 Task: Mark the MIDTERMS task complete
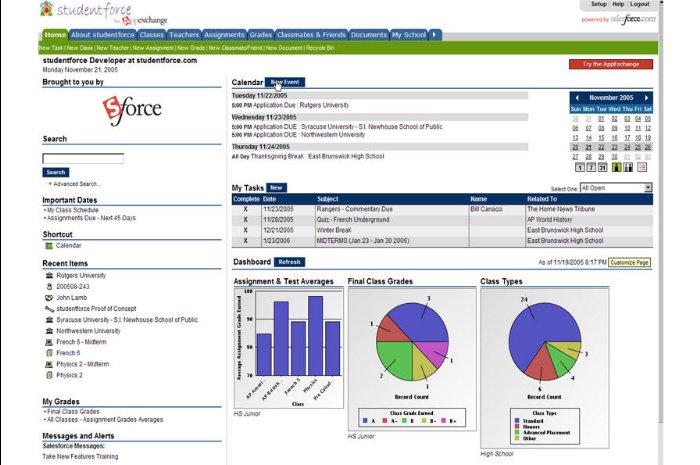click(x=246, y=241)
